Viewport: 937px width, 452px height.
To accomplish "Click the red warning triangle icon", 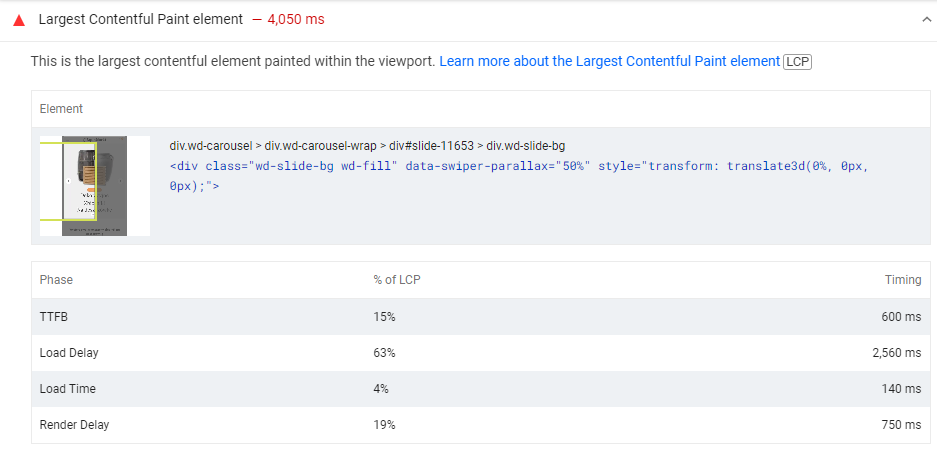I will (x=19, y=20).
